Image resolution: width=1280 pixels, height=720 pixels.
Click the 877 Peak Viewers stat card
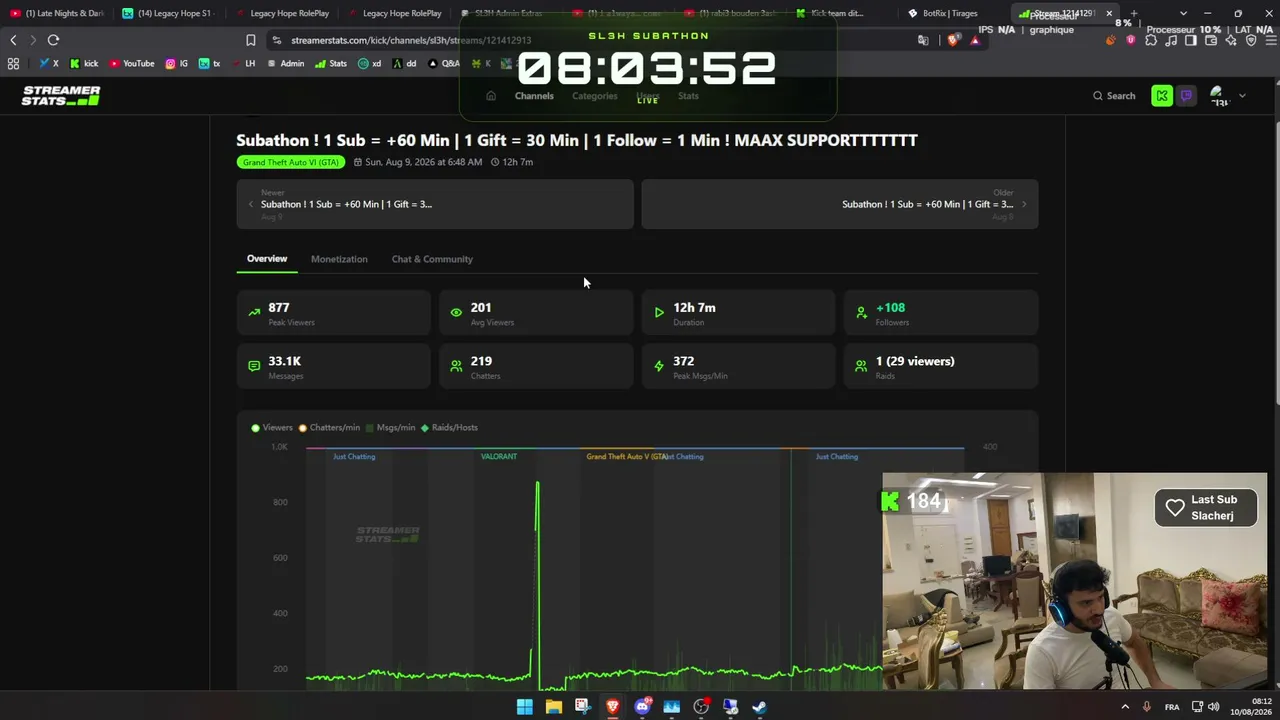tap(334, 313)
